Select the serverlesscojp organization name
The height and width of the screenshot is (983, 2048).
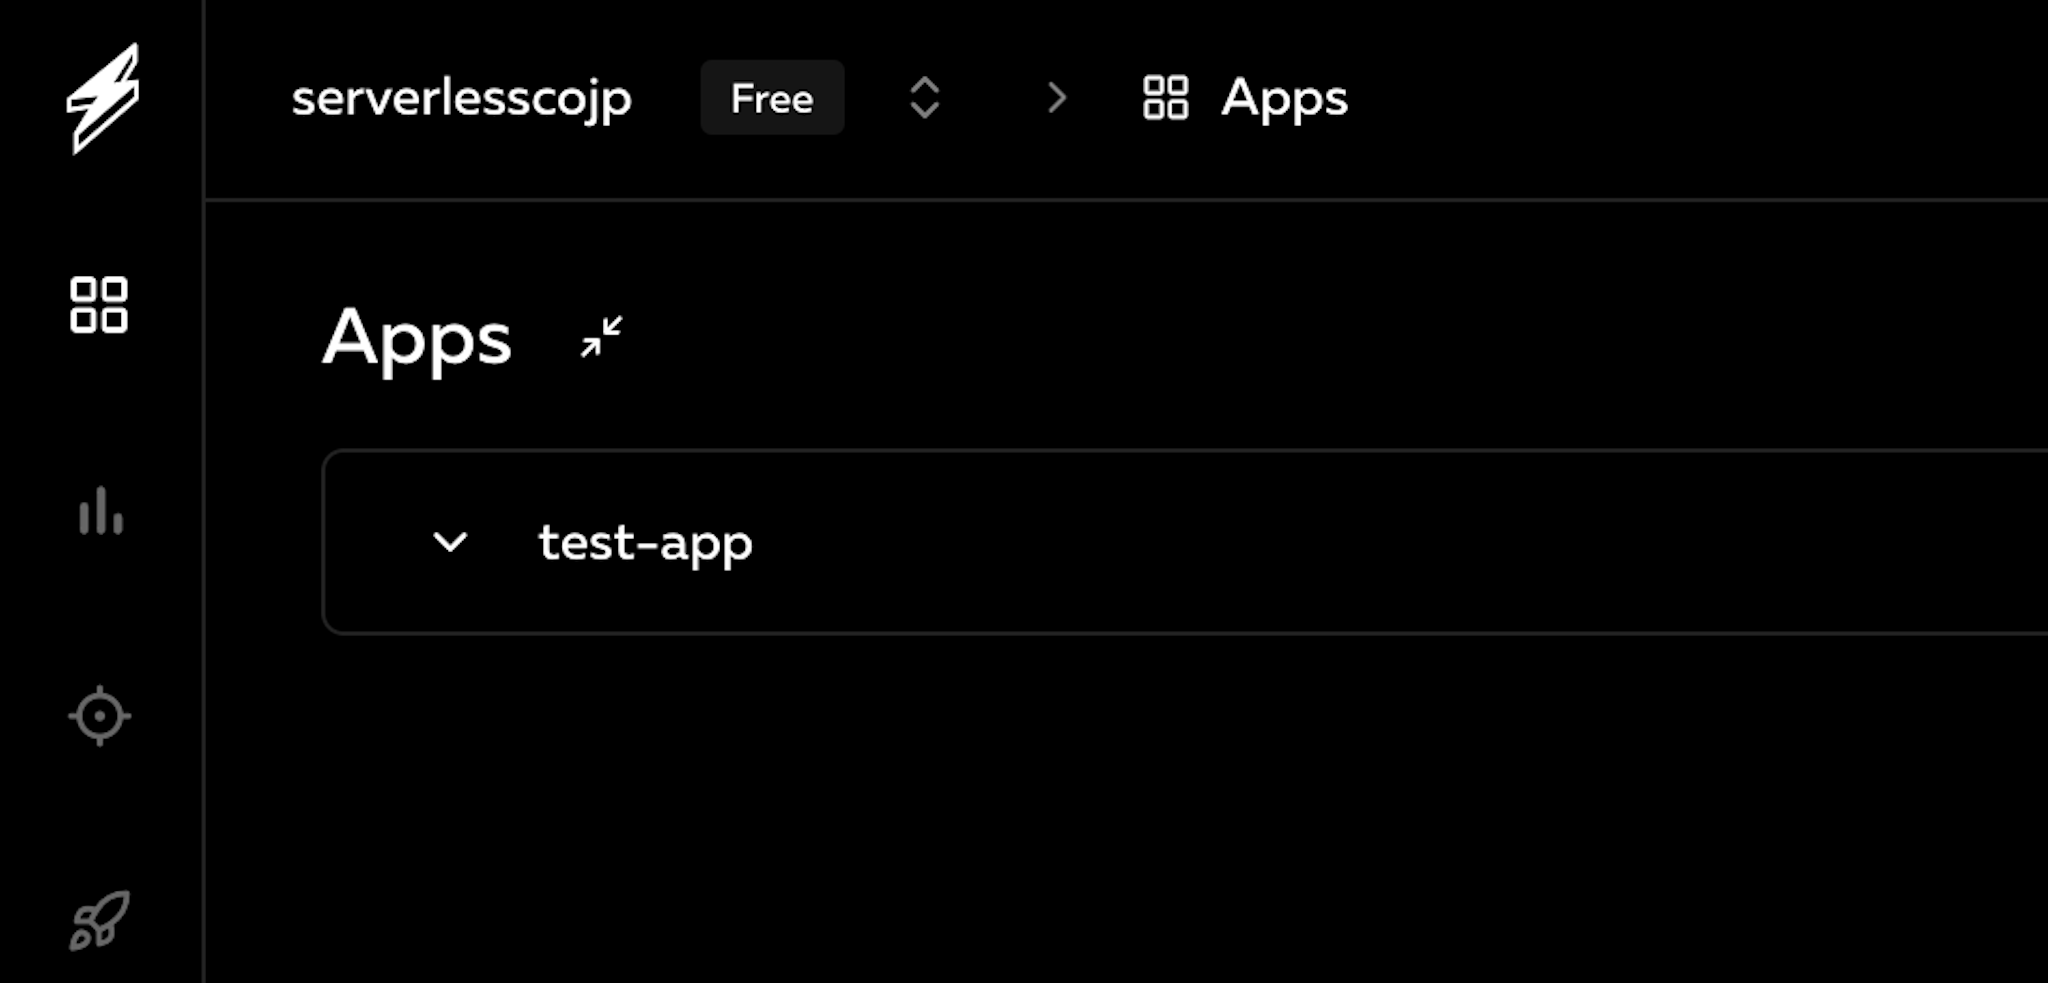pos(462,98)
